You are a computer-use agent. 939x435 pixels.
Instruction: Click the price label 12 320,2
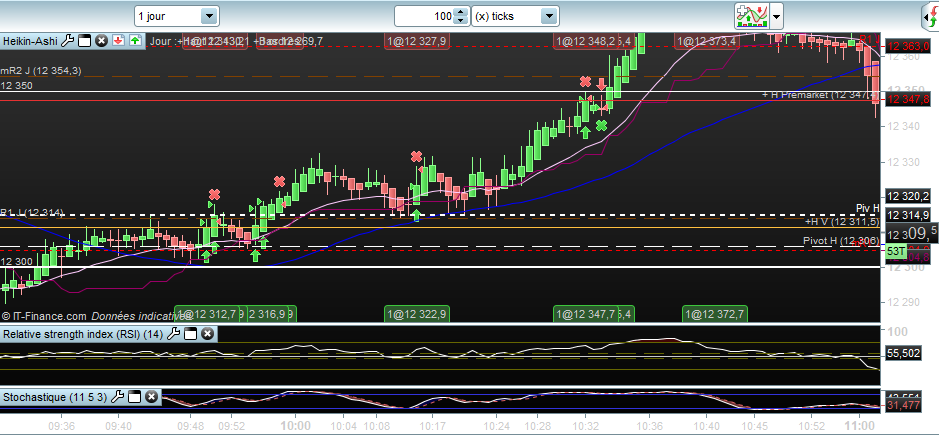tap(908, 196)
